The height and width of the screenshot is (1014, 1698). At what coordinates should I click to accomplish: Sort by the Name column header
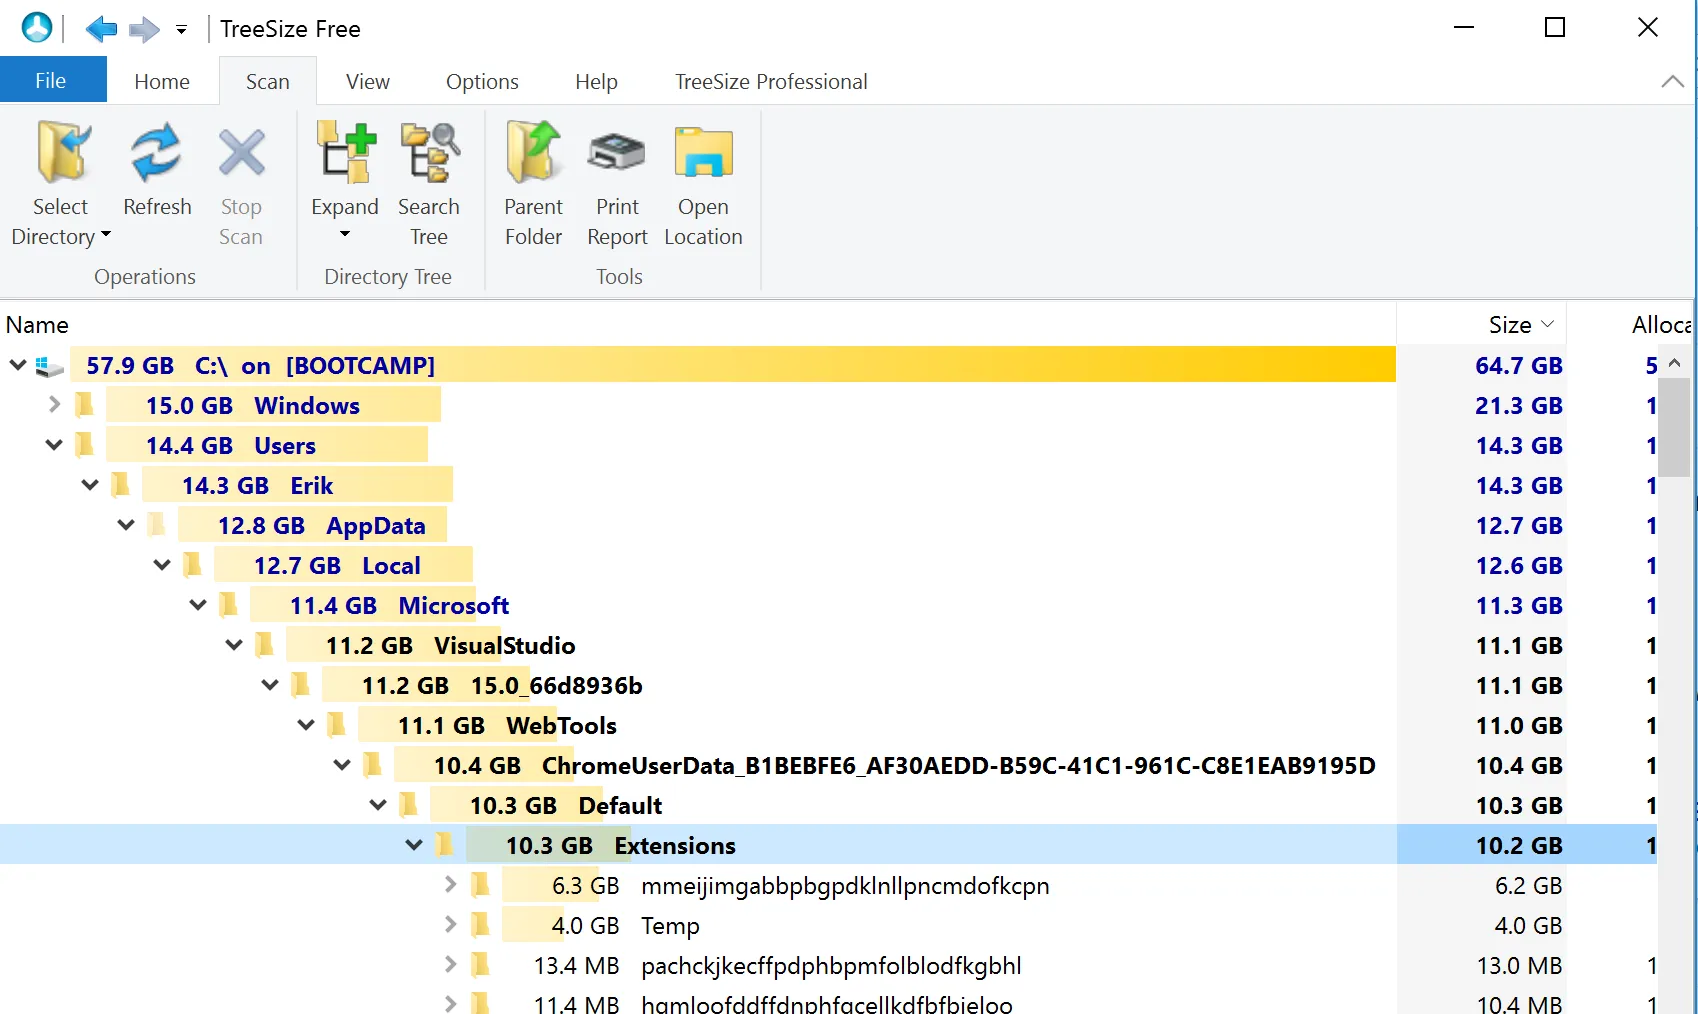(x=698, y=325)
